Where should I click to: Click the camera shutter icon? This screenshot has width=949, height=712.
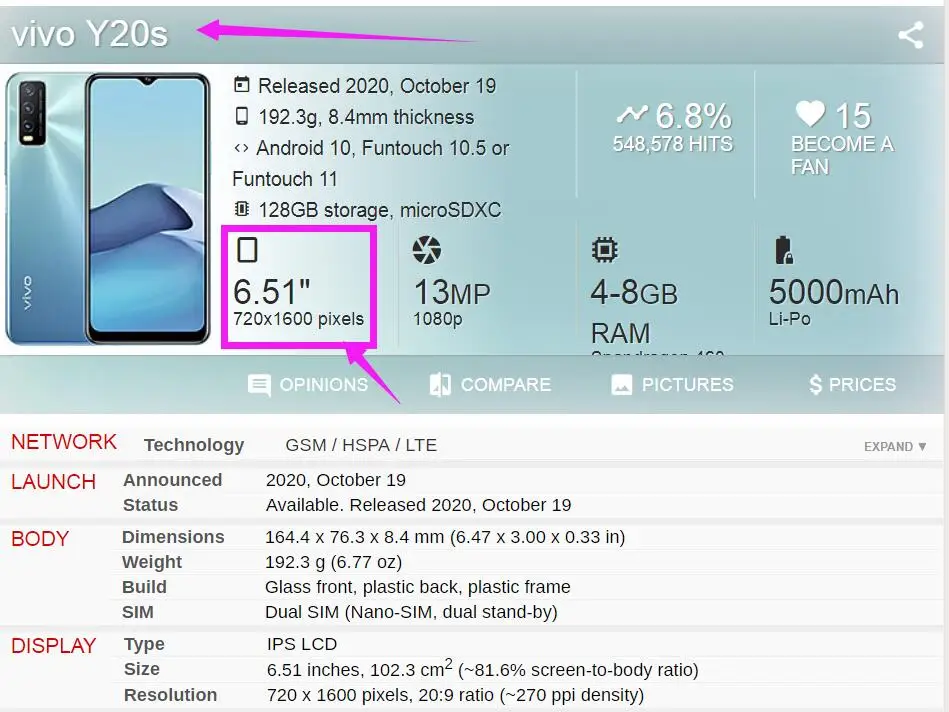tap(427, 250)
